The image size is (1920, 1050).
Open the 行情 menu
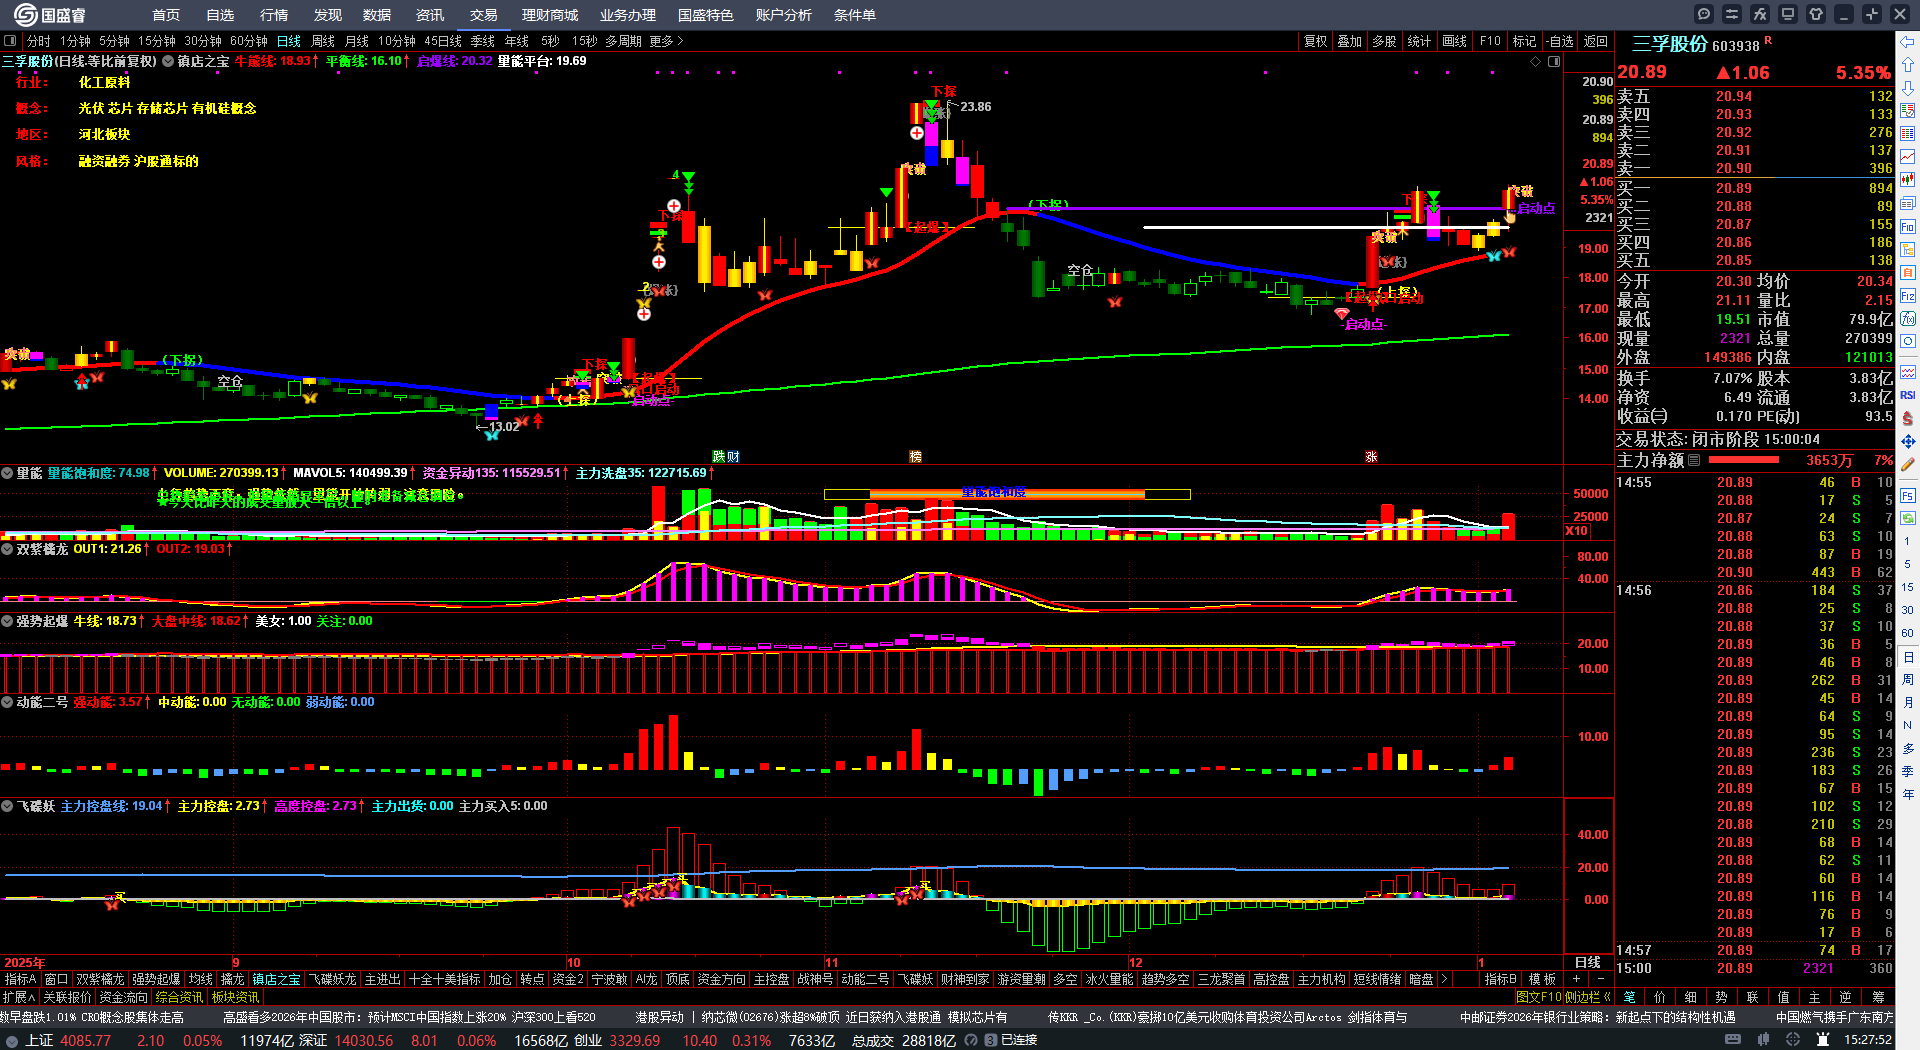274,15
